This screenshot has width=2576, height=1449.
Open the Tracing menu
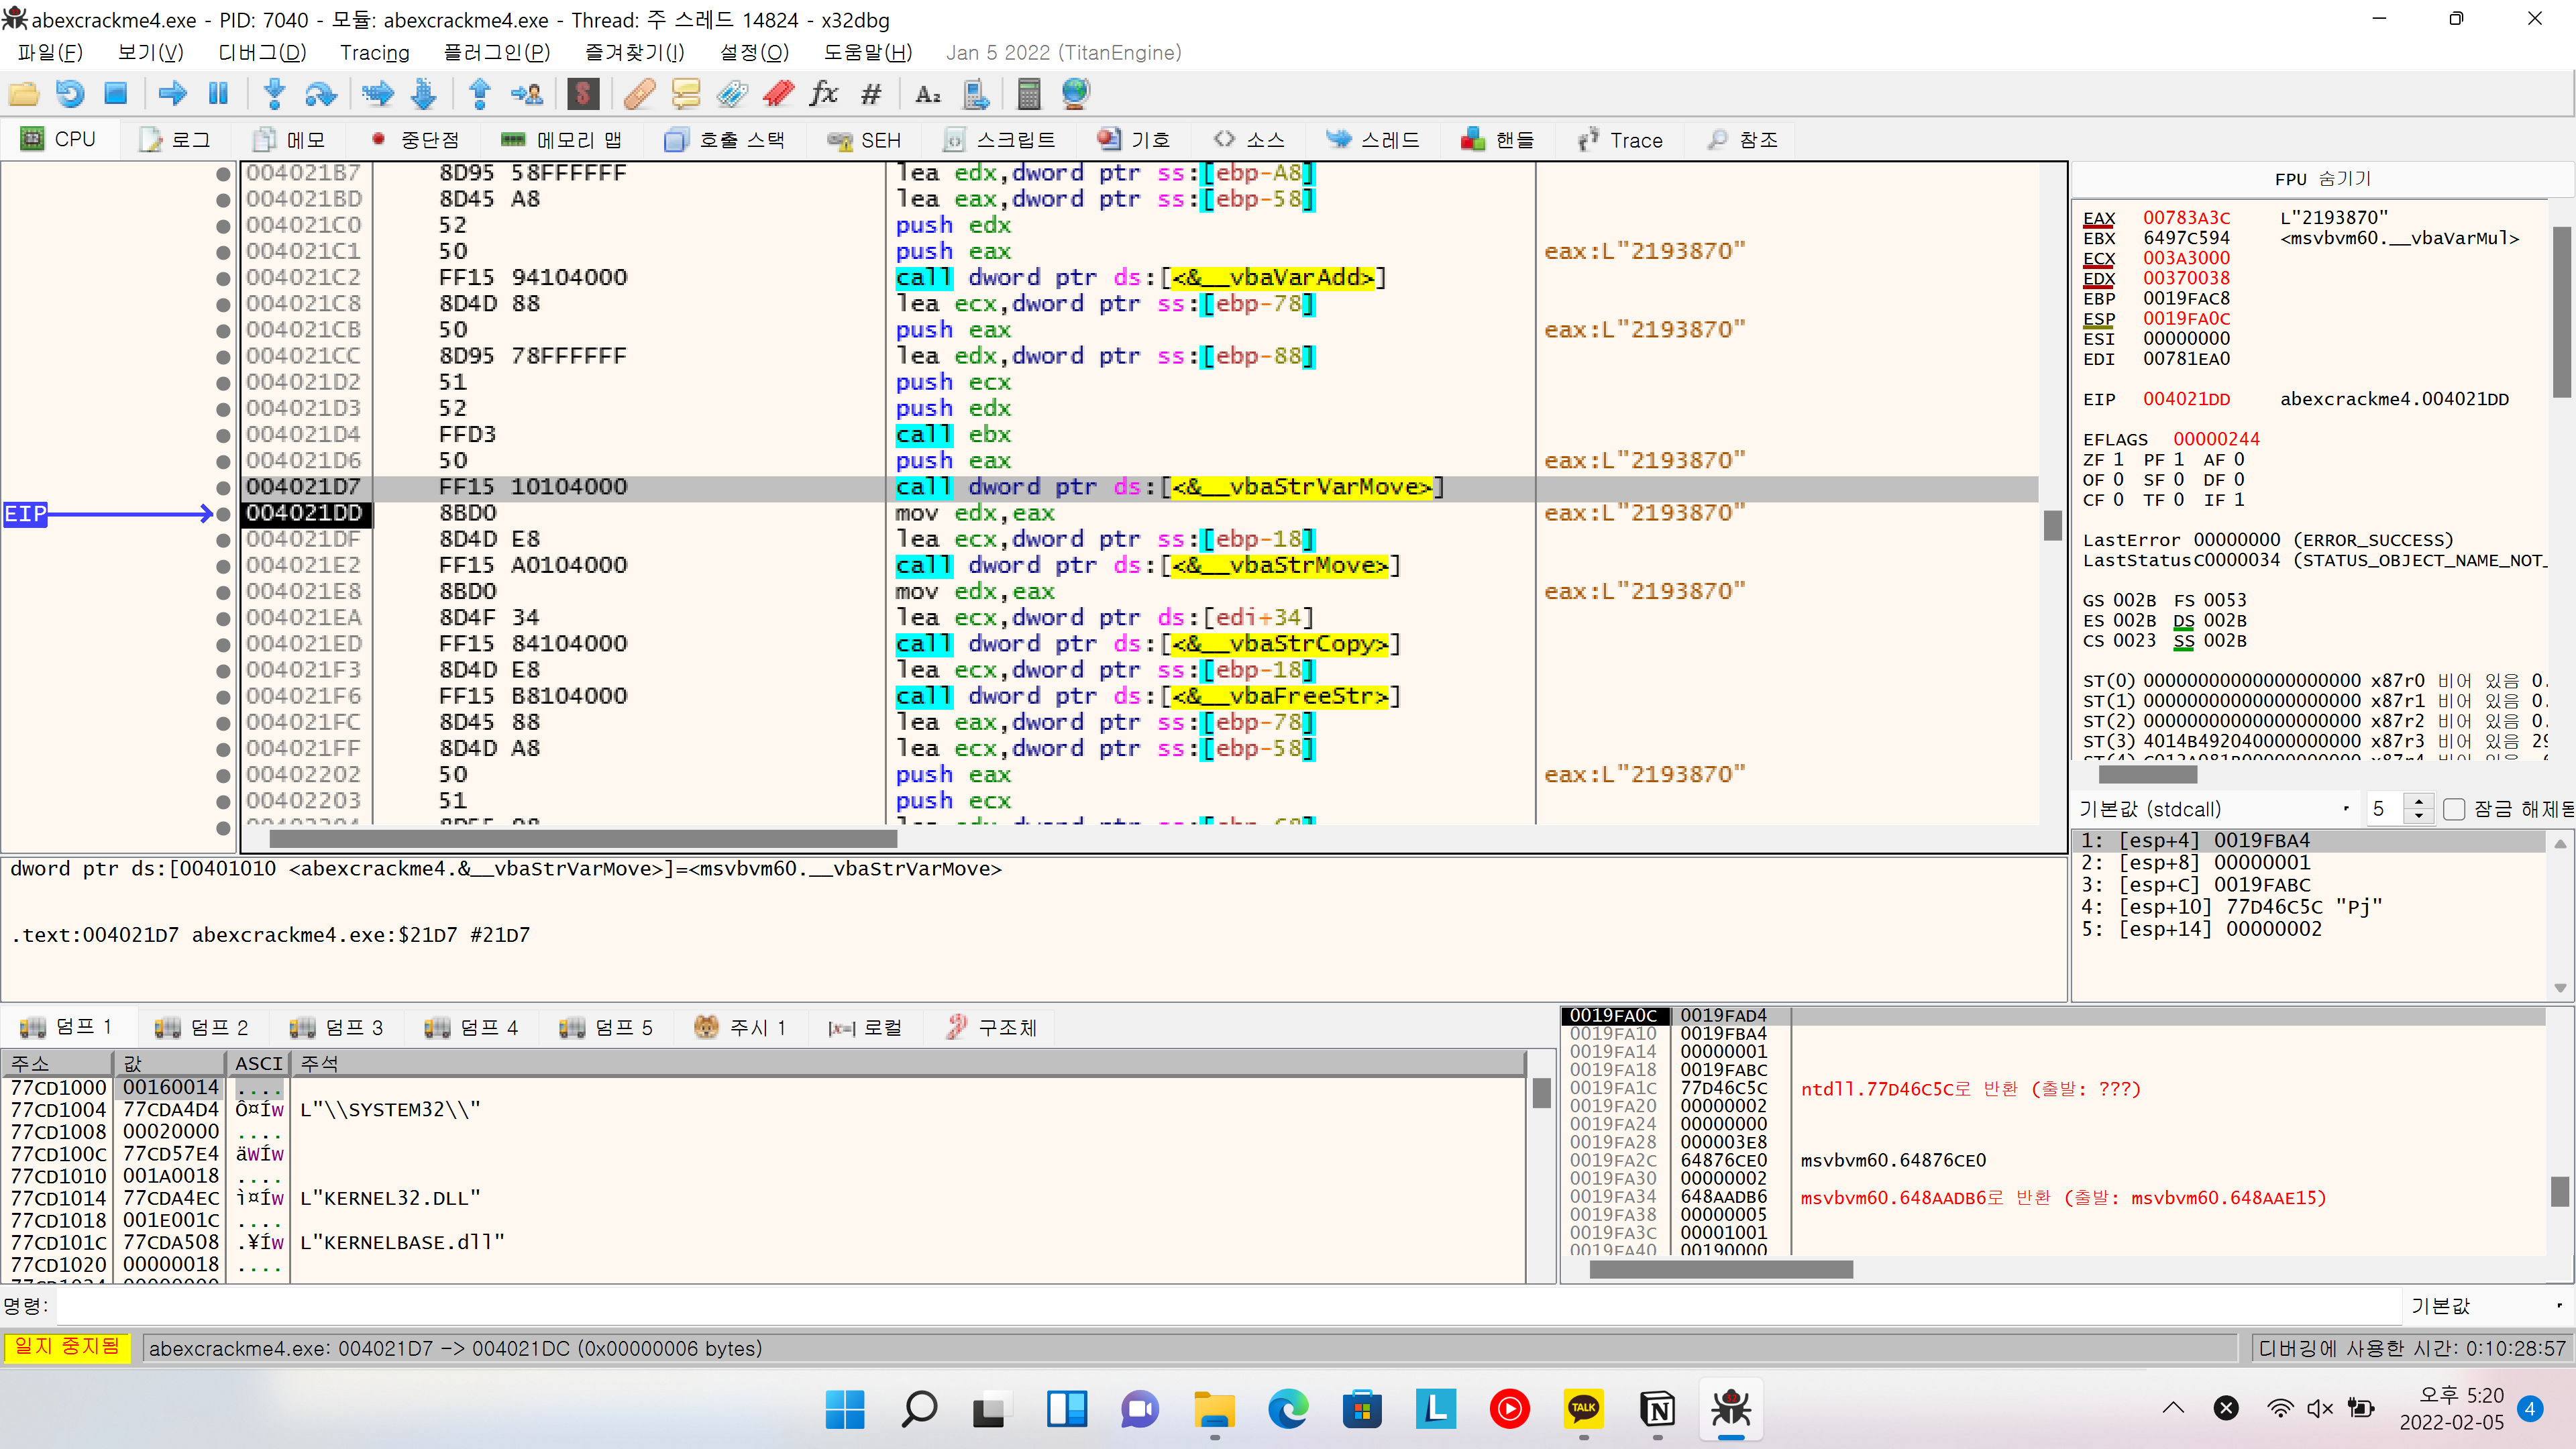pyautogui.click(x=374, y=52)
